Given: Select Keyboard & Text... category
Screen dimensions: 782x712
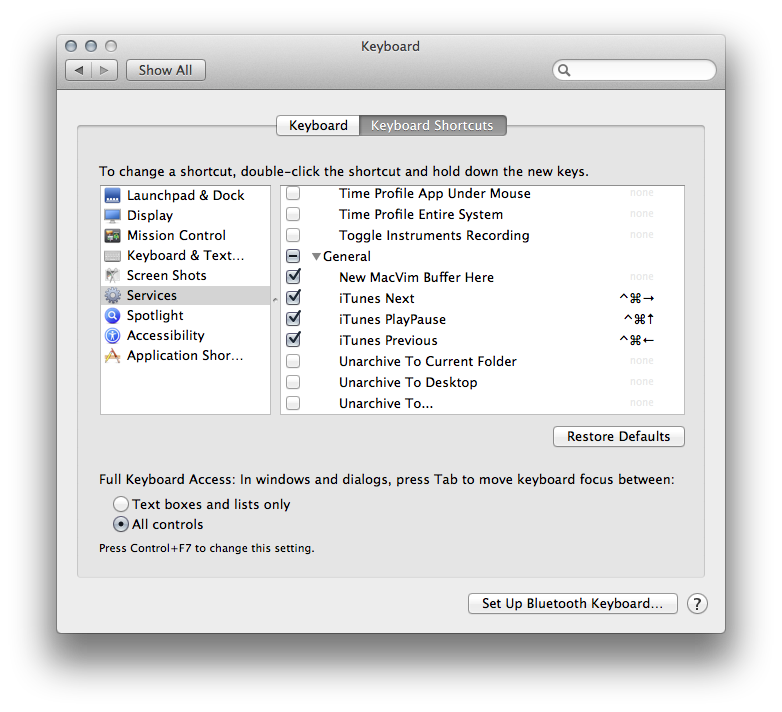Looking at the screenshot, I should [186, 255].
